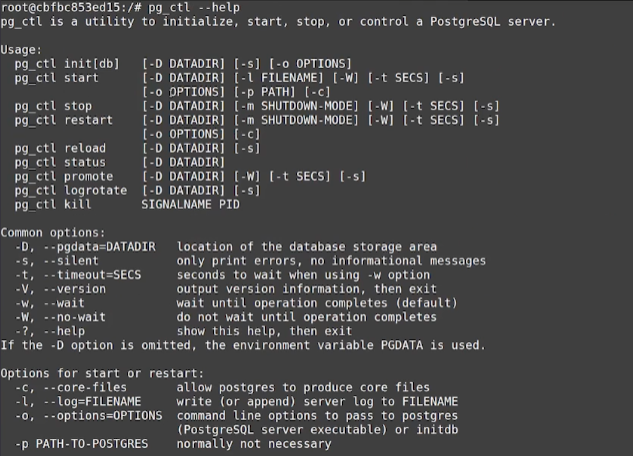
Task: Click the word 'restart' in the usage list
Action: (88, 120)
